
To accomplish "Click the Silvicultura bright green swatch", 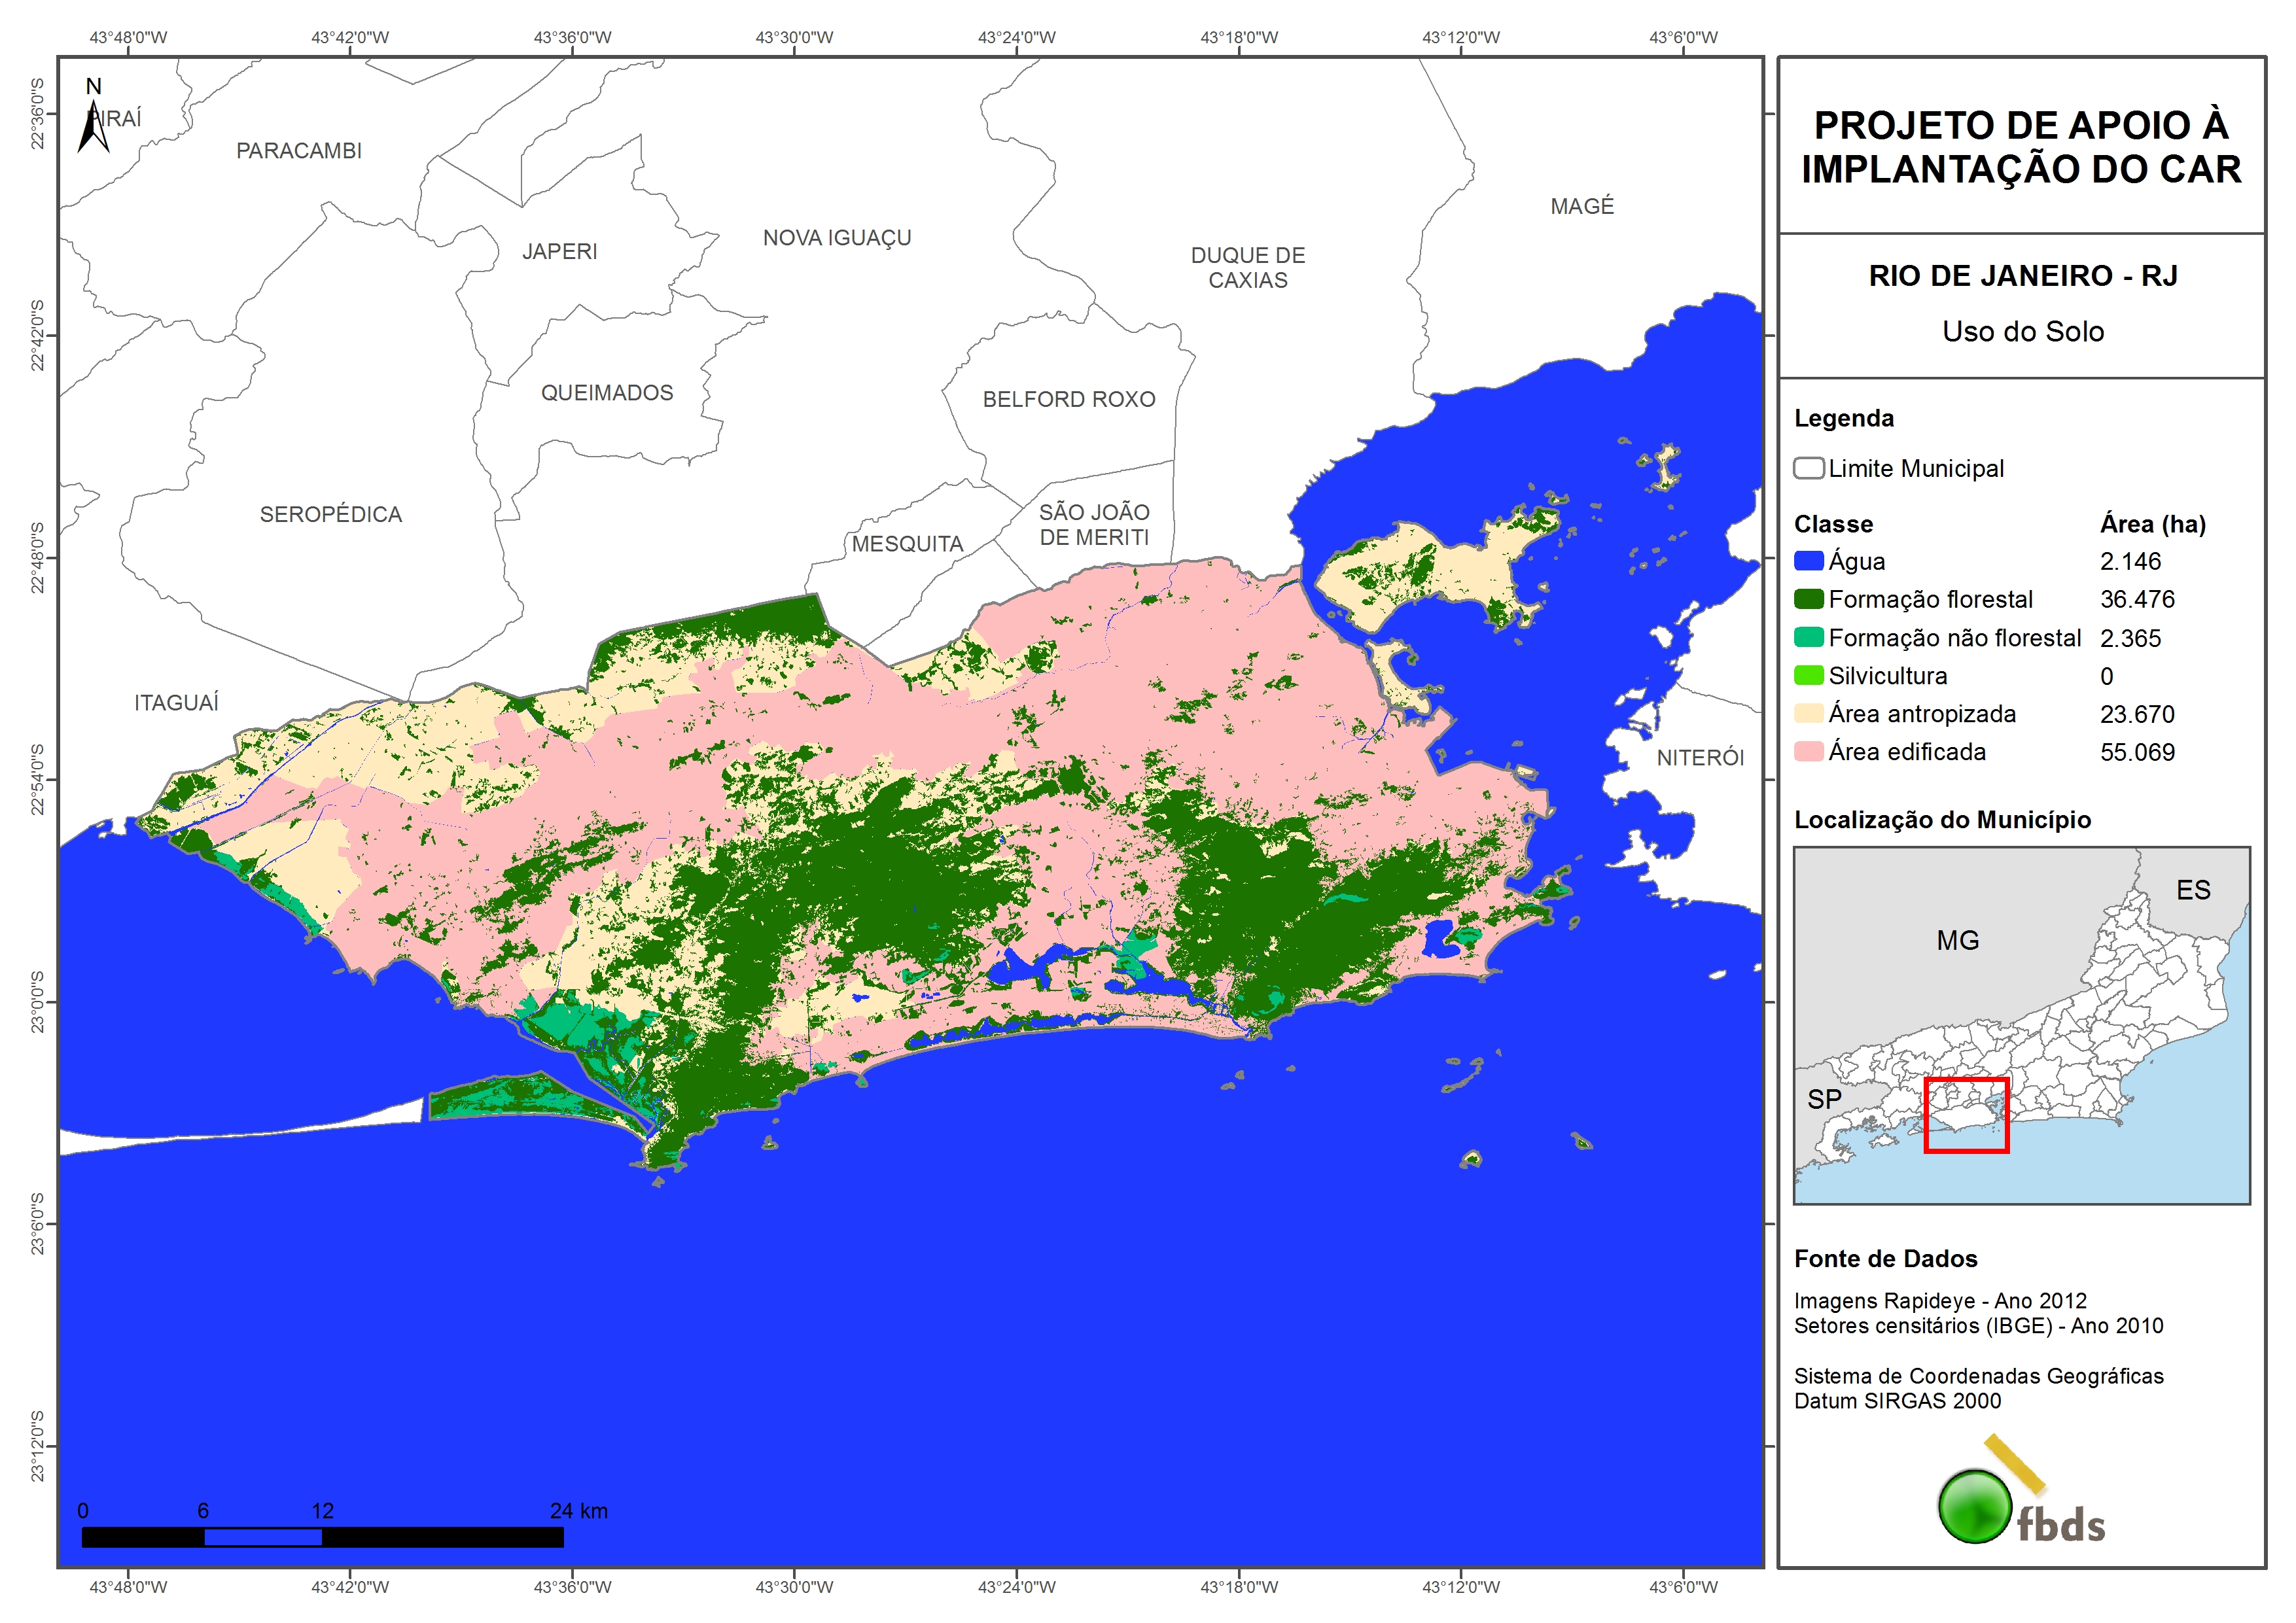I will click(1808, 675).
